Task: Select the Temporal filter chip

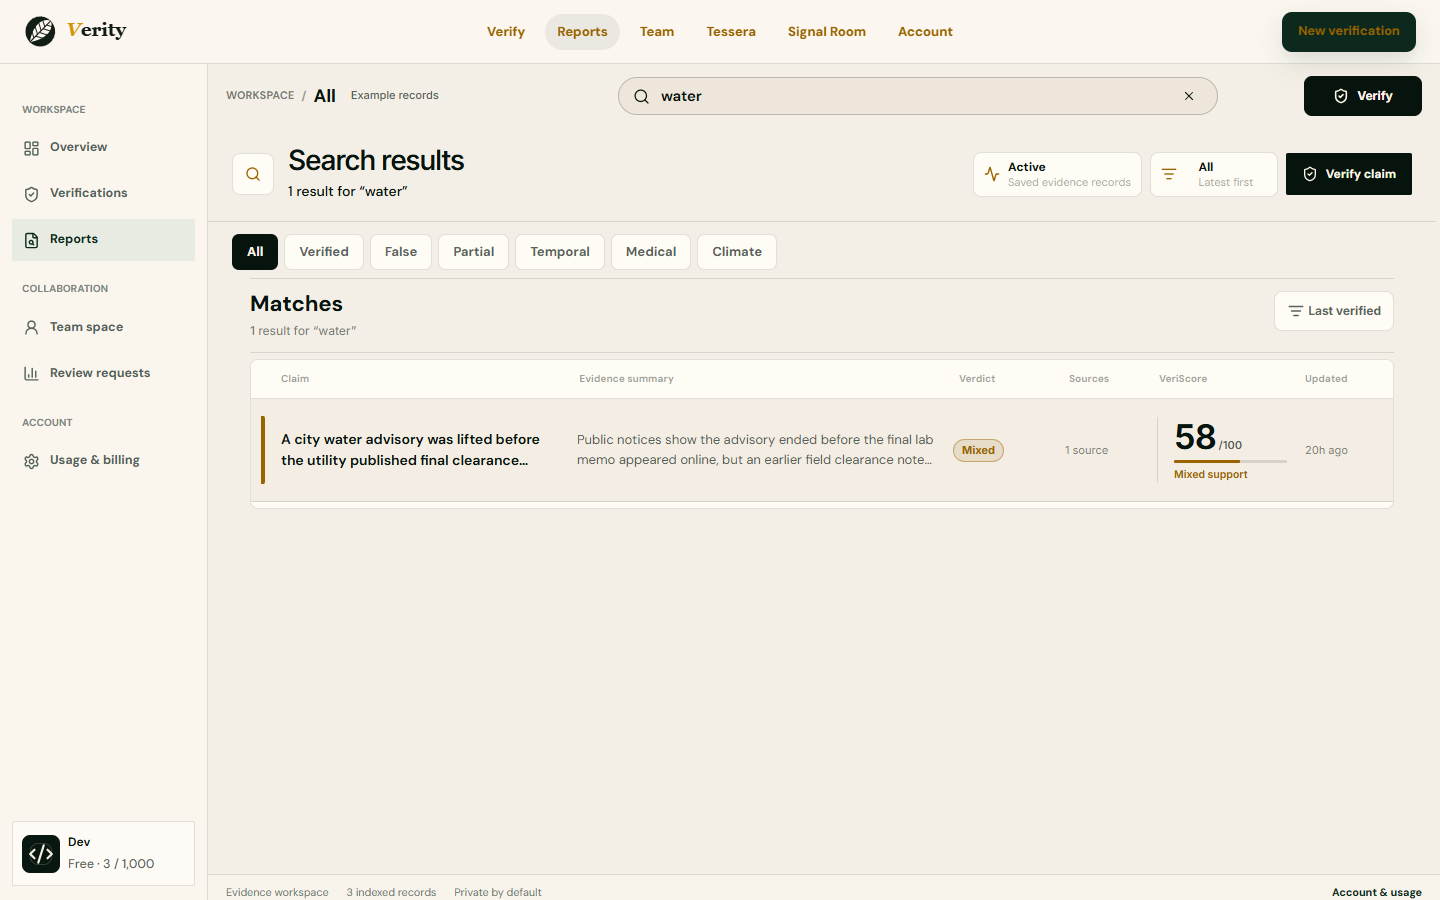Action: tap(560, 252)
